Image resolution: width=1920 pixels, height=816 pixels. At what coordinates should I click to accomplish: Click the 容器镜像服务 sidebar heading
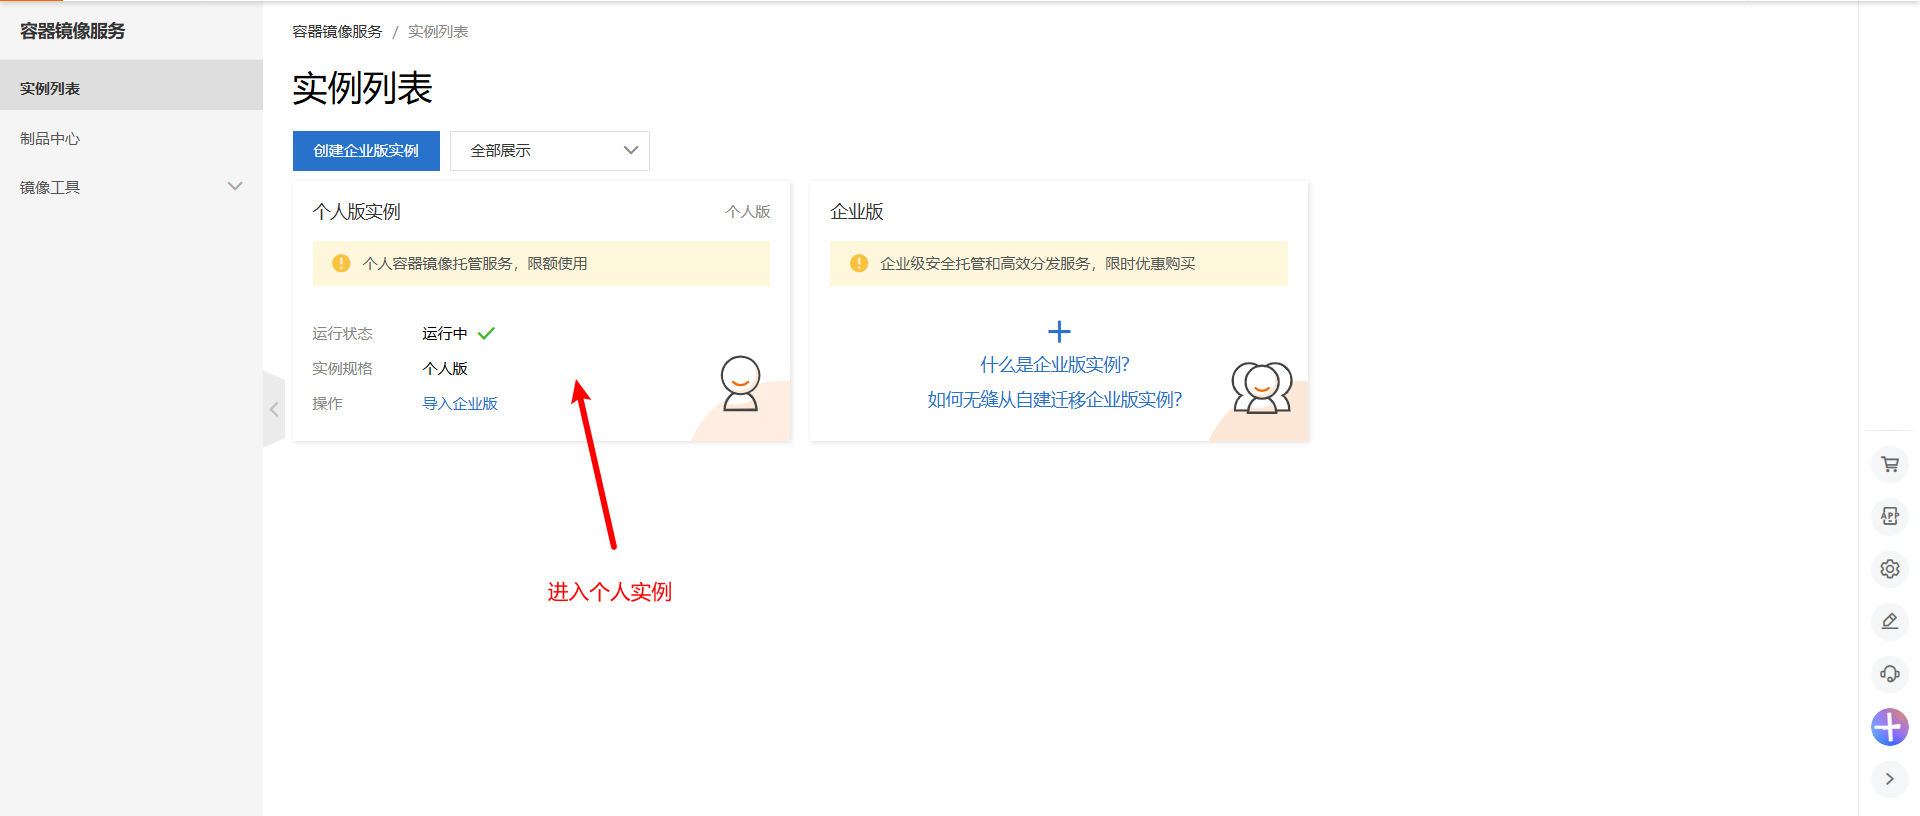[x=73, y=31]
